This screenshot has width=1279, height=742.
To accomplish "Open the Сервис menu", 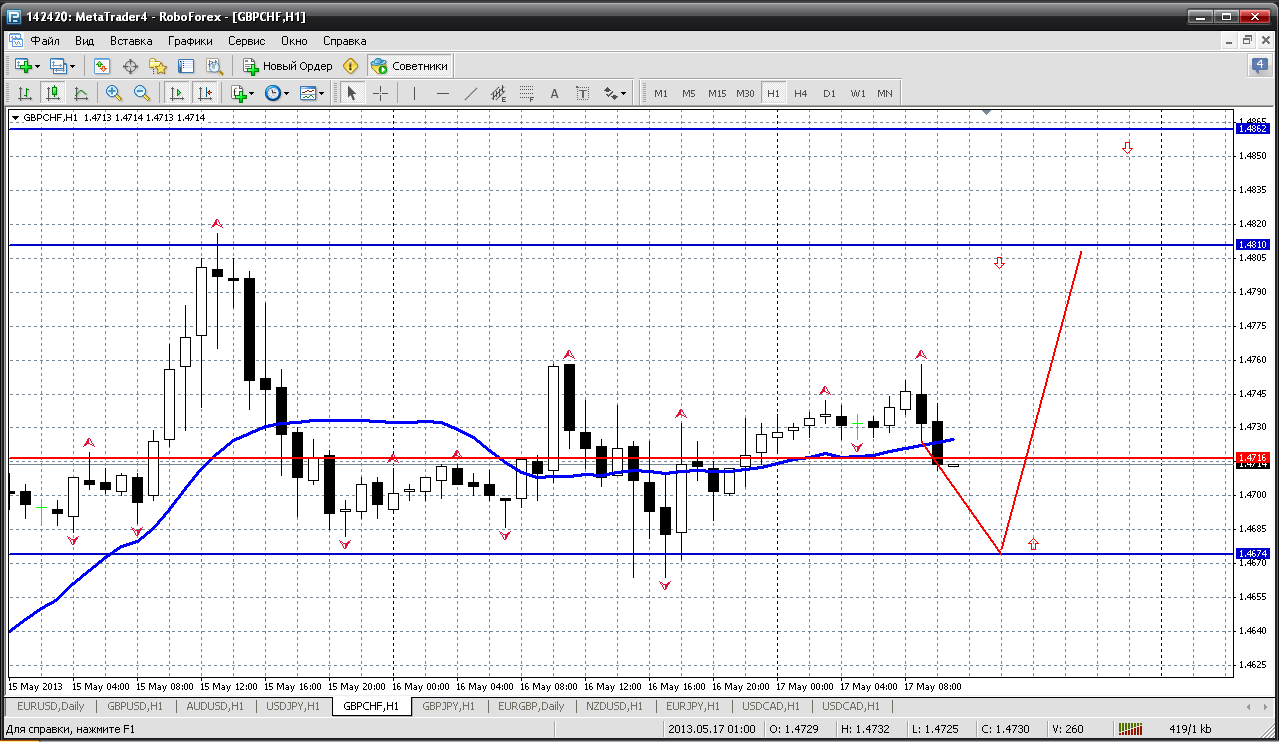I will click(246, 41).
